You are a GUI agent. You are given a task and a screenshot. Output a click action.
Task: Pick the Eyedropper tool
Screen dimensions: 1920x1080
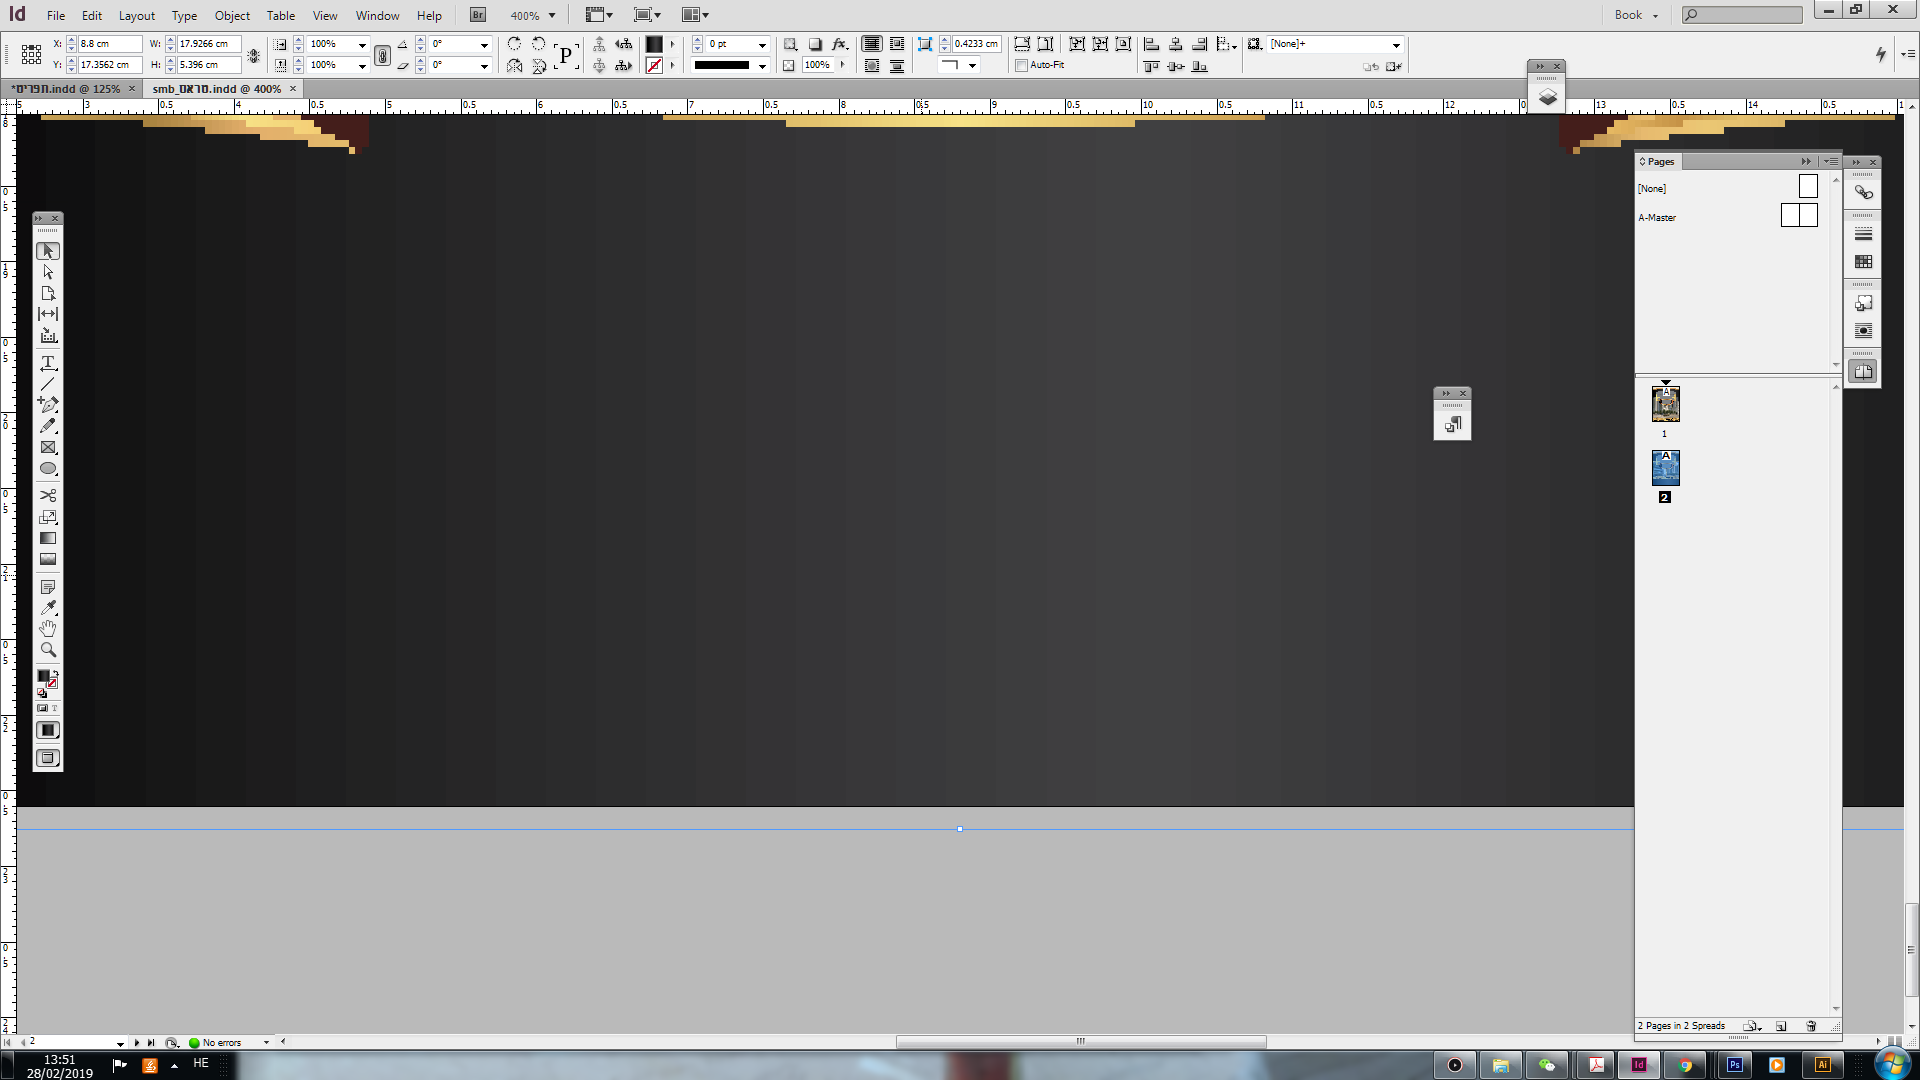click(48, 608)
